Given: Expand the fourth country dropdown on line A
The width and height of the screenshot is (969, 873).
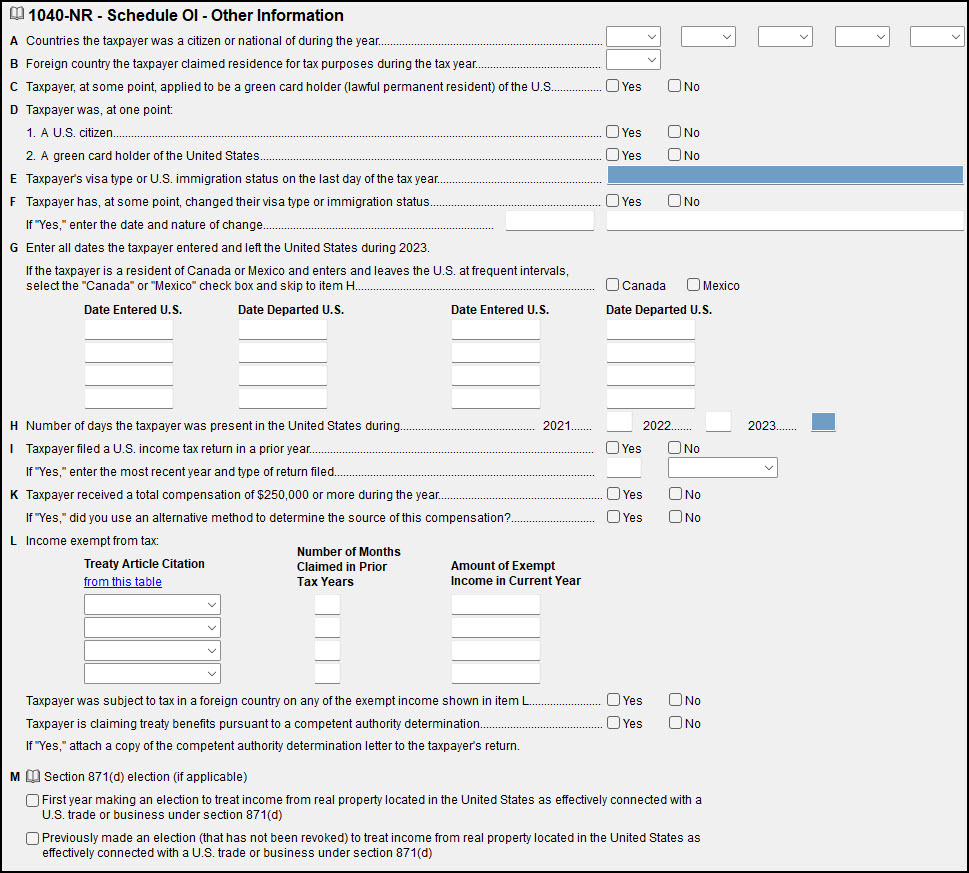Looking at the screenshot, I should [862, 37].
